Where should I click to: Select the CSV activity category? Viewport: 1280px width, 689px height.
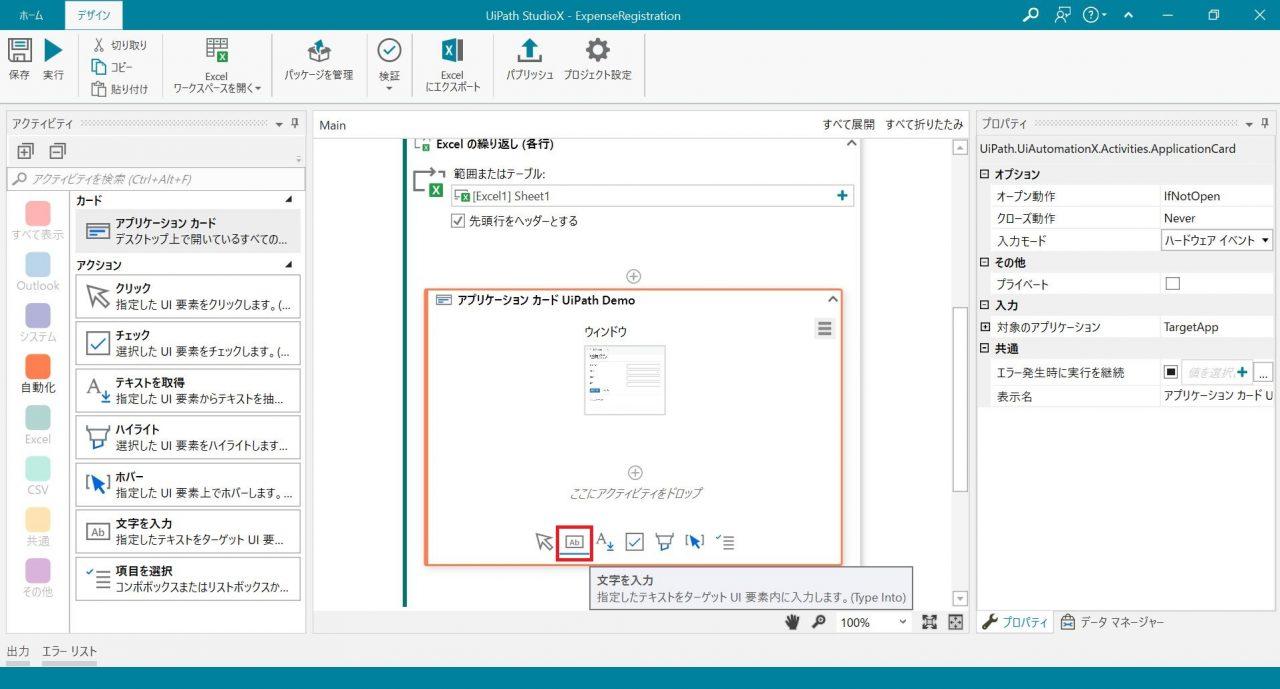pos(38,476)
